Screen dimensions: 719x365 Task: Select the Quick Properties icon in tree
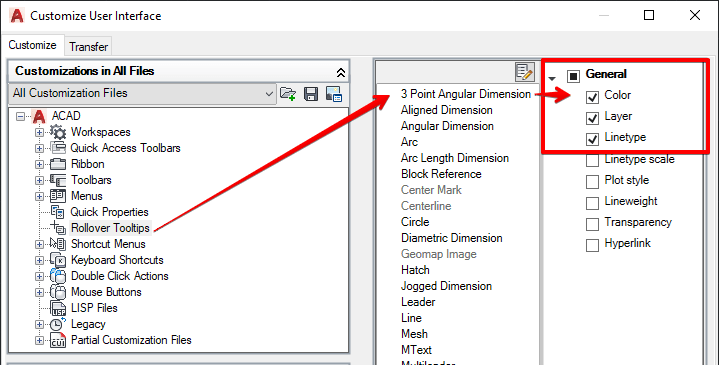coord(58,212)
